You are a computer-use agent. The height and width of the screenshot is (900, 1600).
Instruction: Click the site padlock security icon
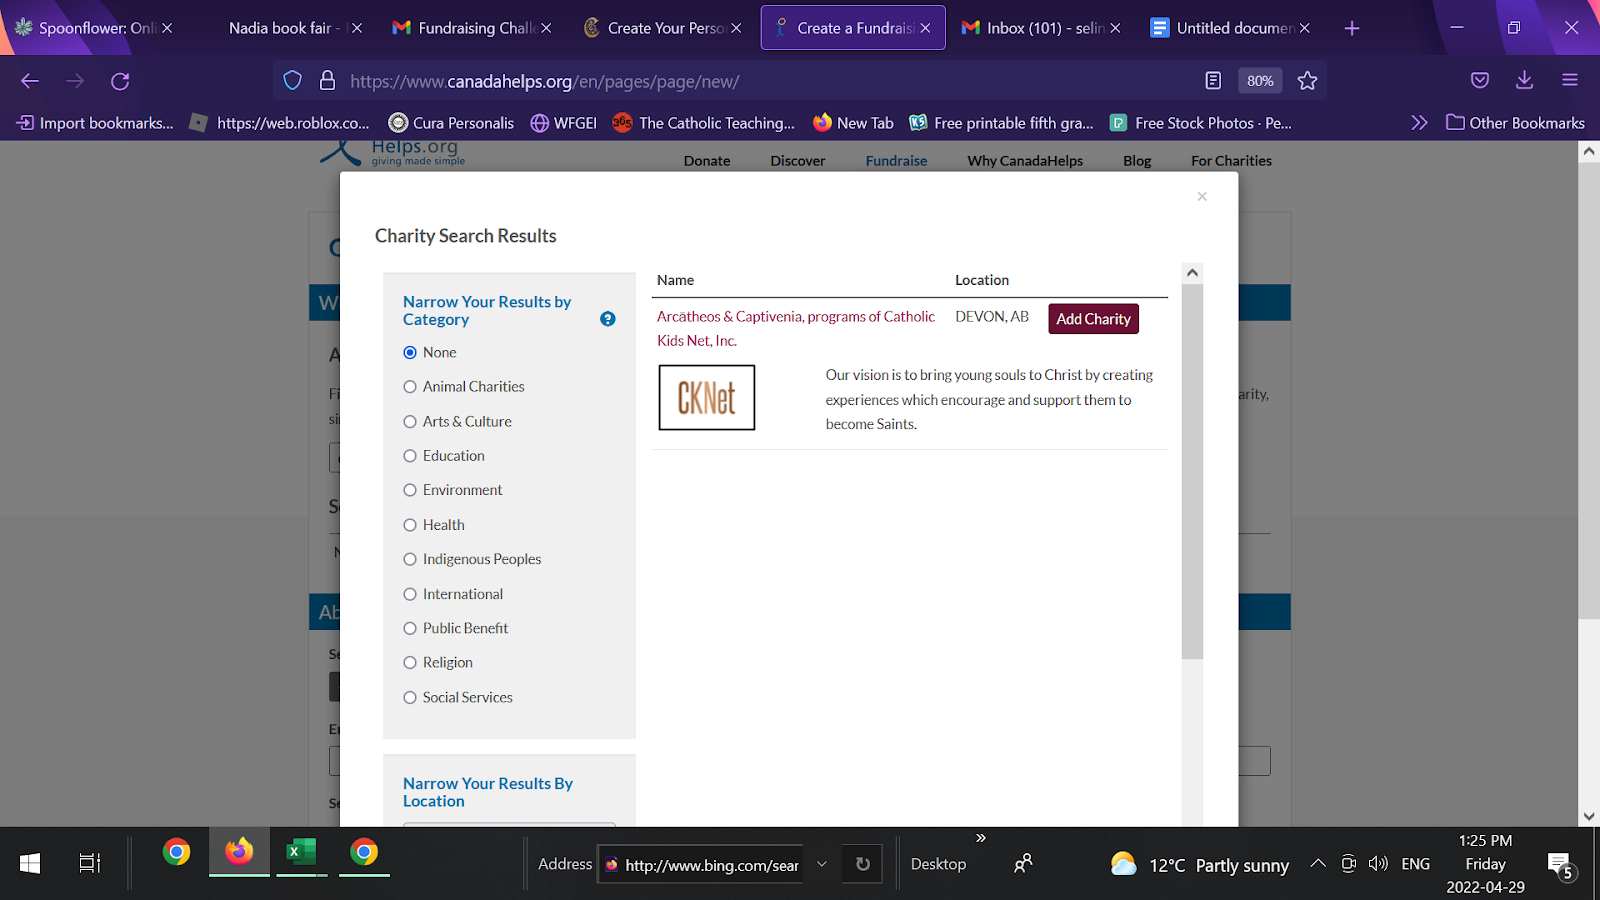[x=327, y=81]
